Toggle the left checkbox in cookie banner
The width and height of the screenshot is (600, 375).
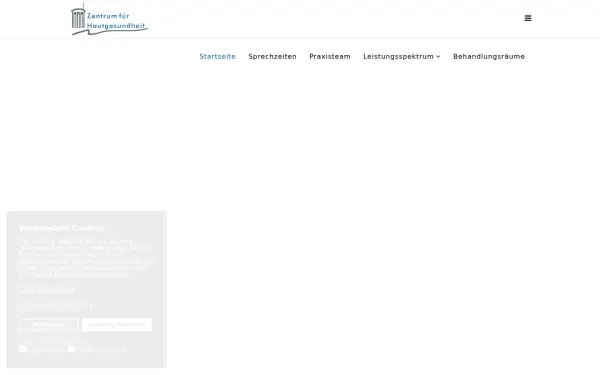[x=23, y=348]
